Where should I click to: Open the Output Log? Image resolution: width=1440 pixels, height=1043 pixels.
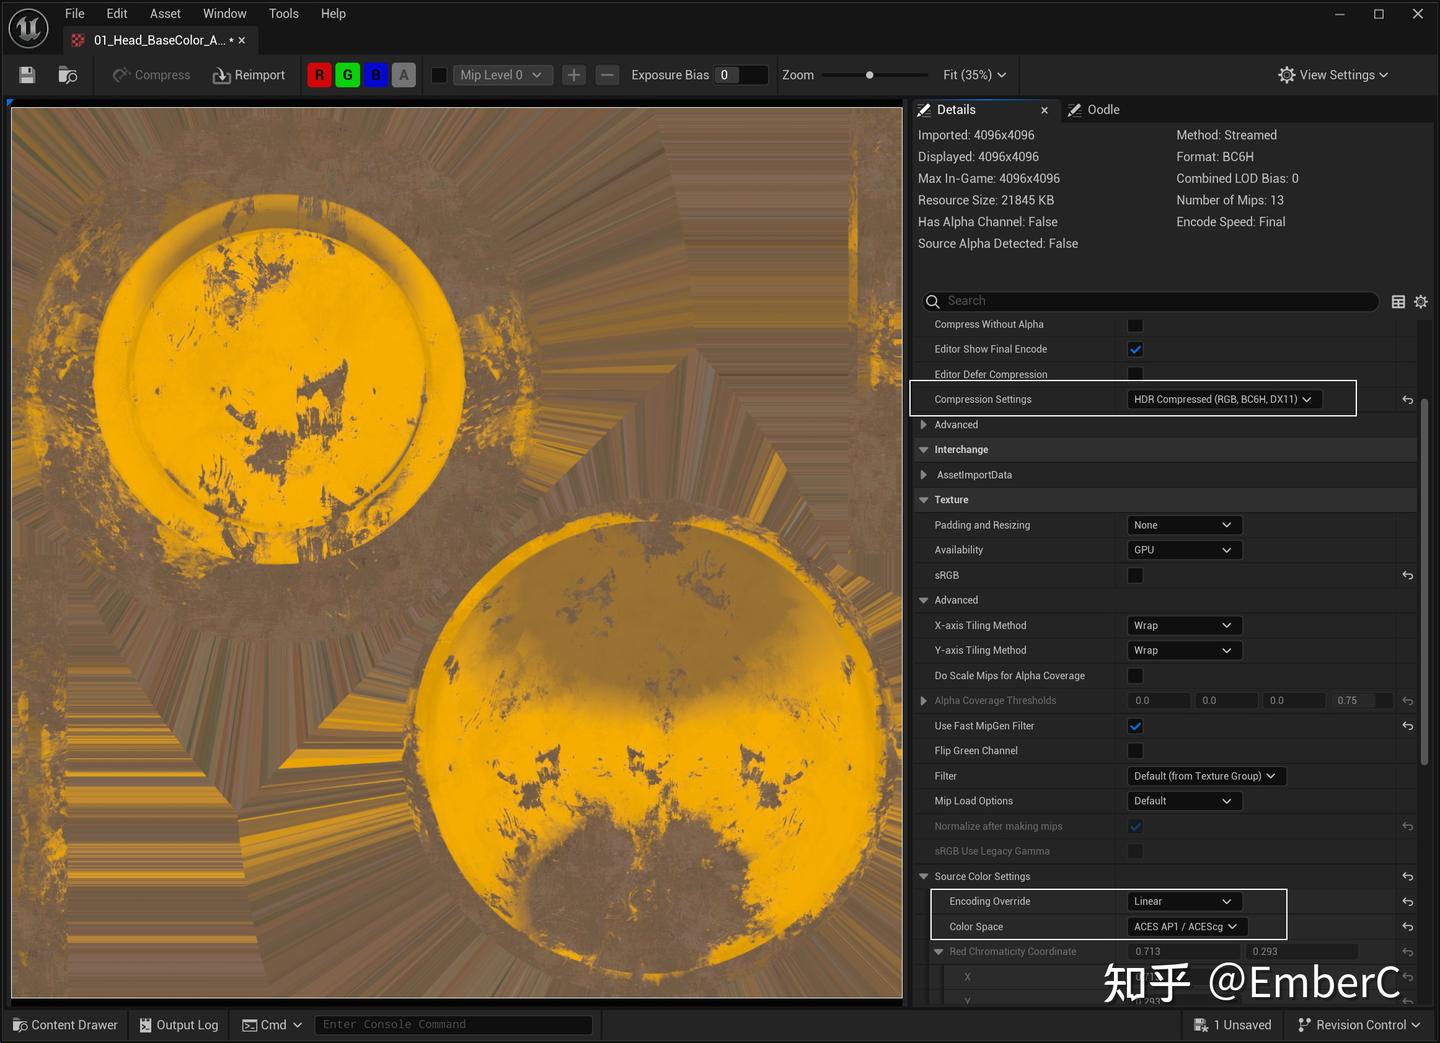(x=179, y=1025)
